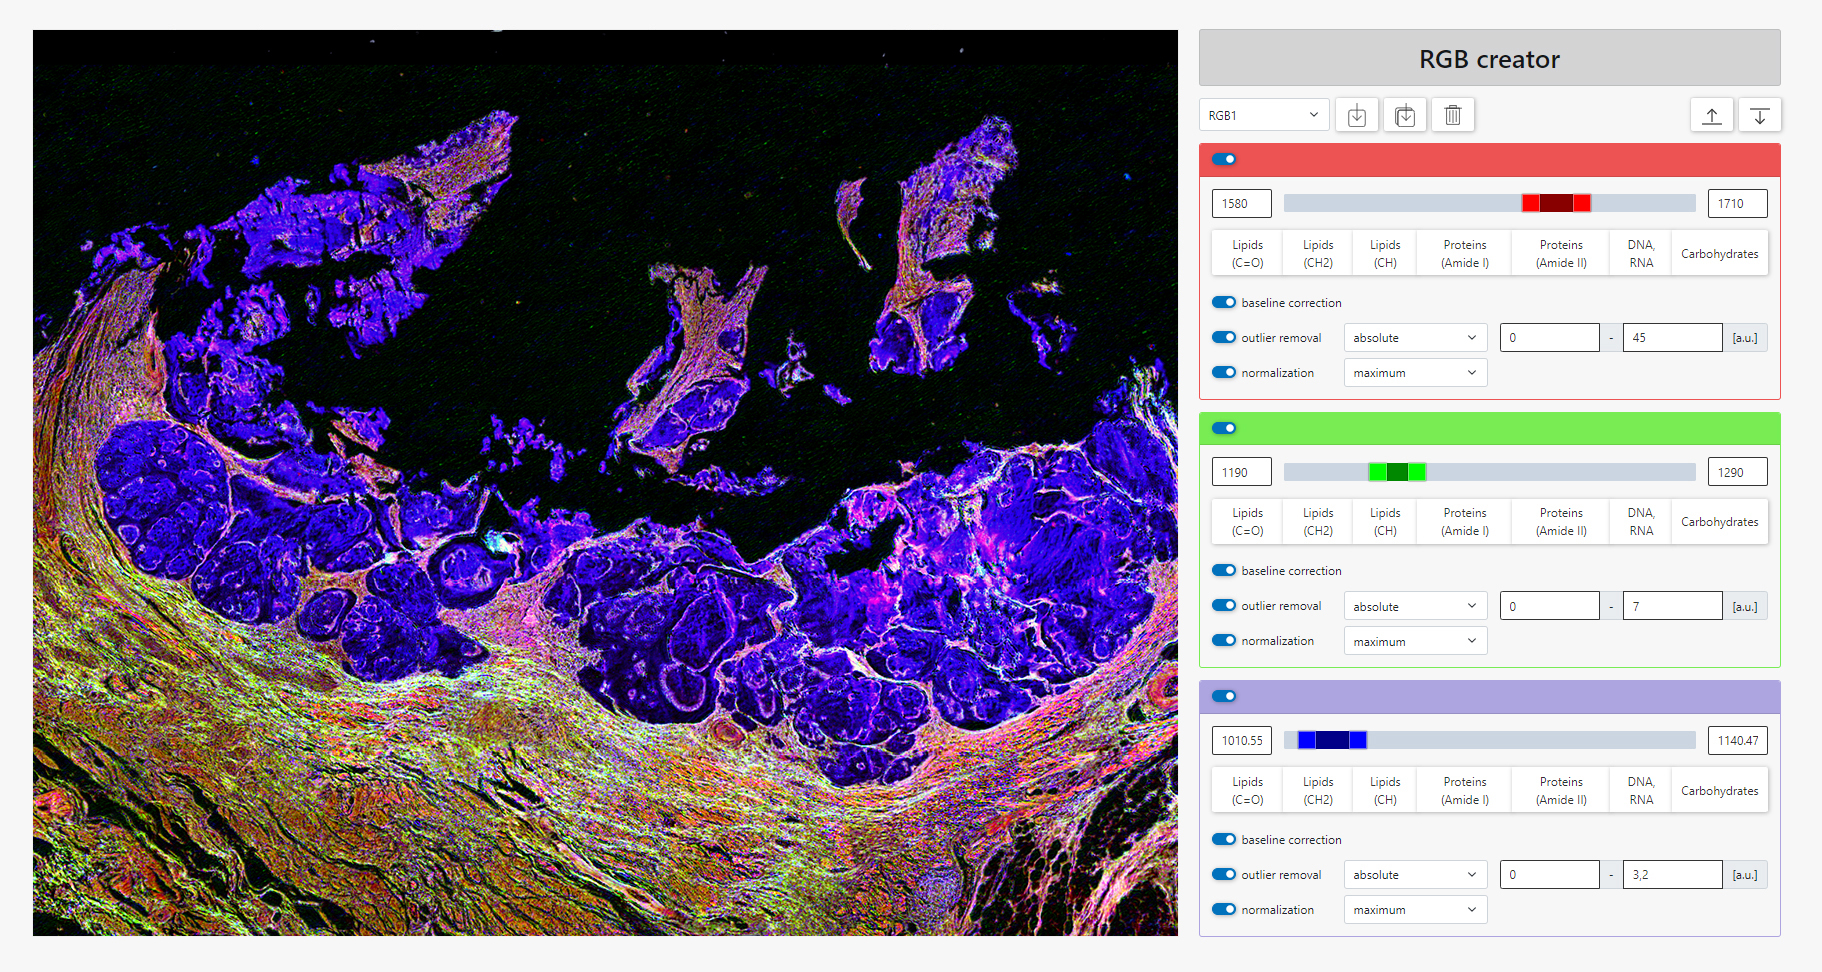Toggle blue channel normalization switch

pyautogui.click(x=1224, y=909)
